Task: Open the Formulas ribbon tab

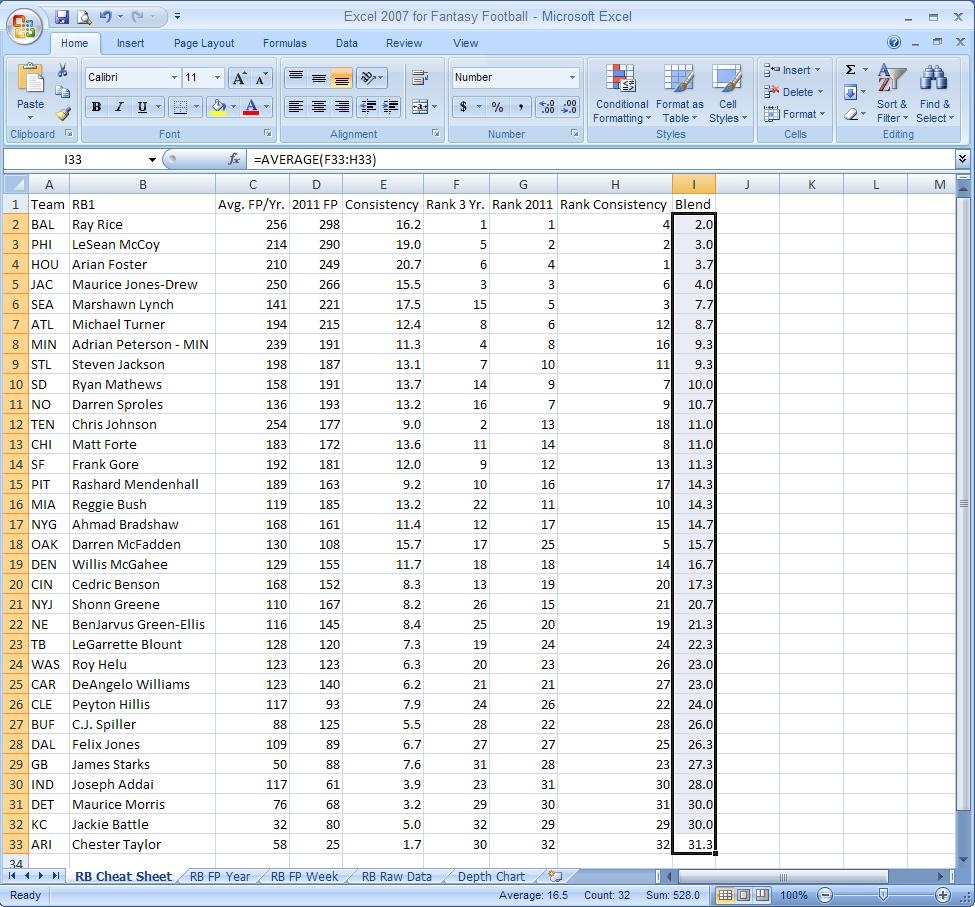Action: (x=284, y=43)
